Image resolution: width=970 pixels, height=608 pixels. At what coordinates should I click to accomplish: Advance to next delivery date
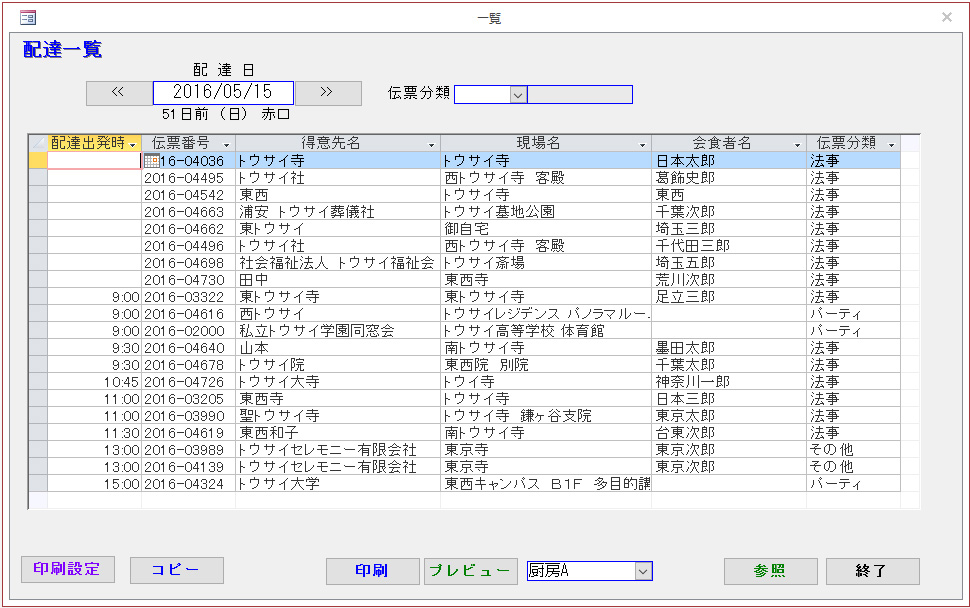(x=327, y=93)
